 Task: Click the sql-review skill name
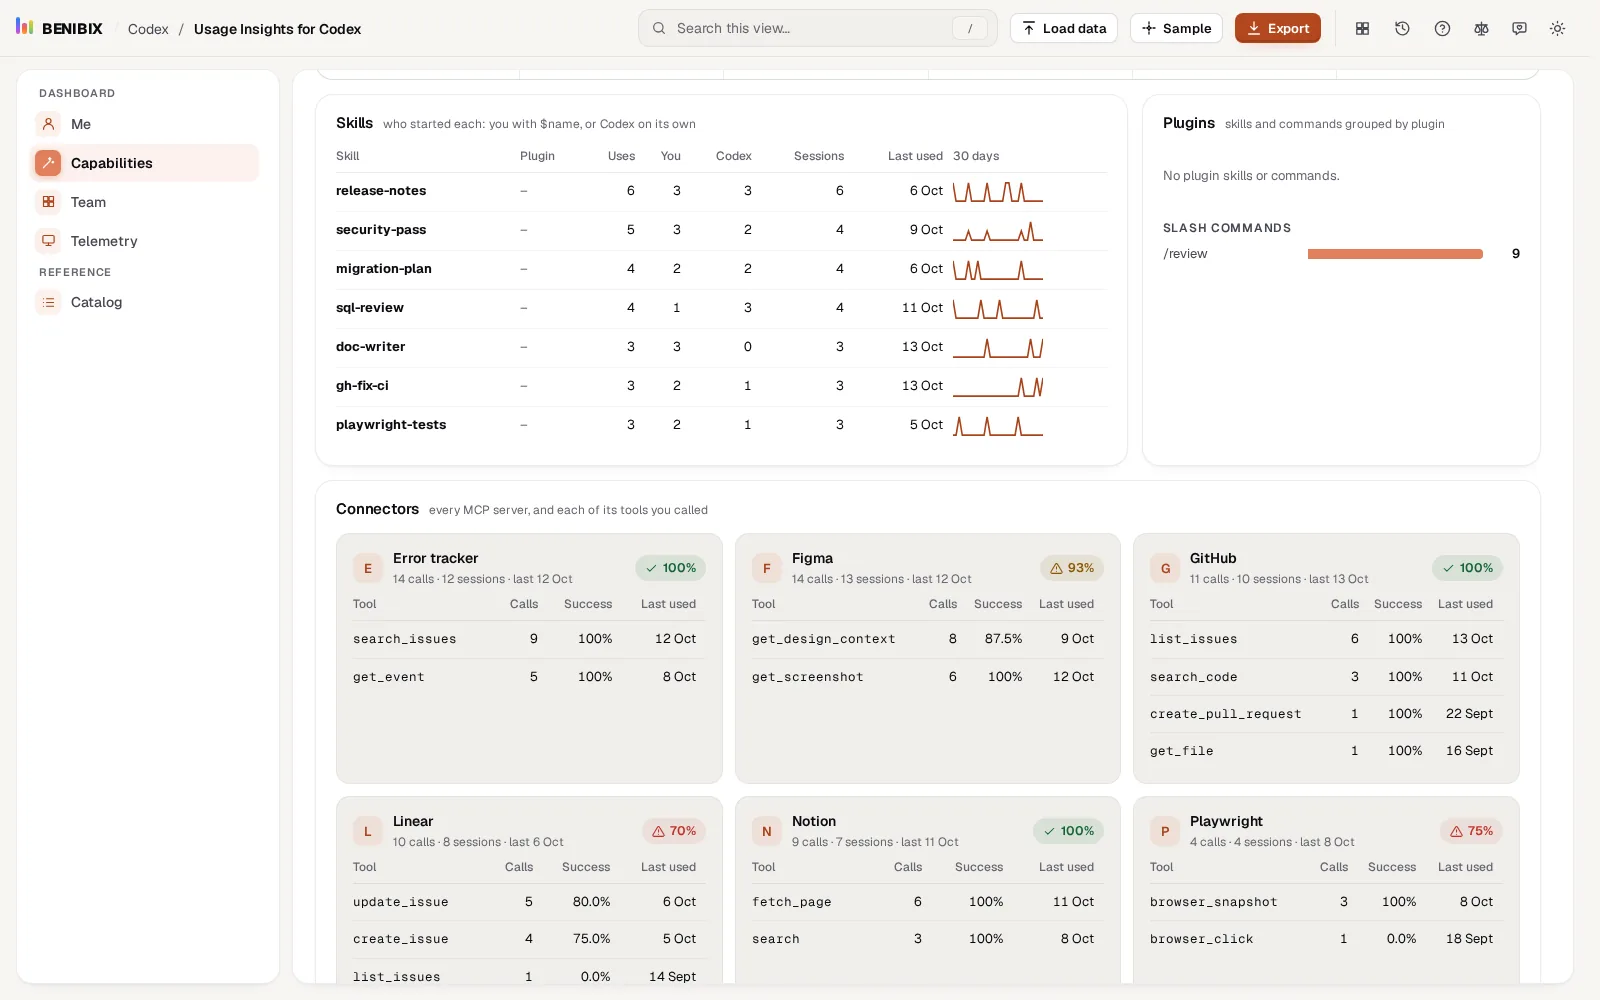[x=370, y=308]
